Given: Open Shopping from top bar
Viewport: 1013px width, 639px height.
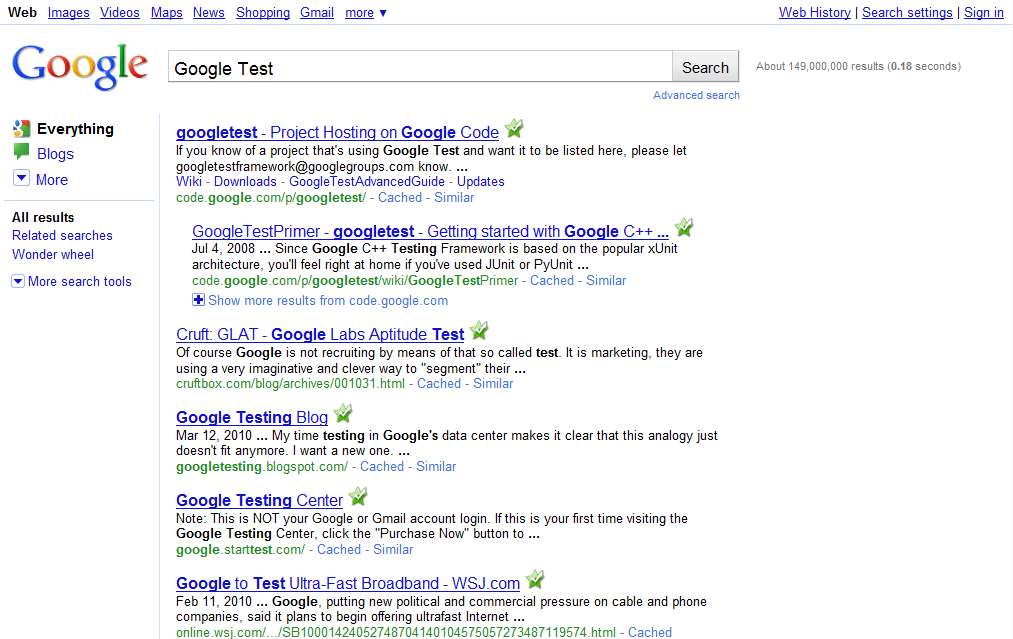Looking at the screenshot, I should pos(263,12).
